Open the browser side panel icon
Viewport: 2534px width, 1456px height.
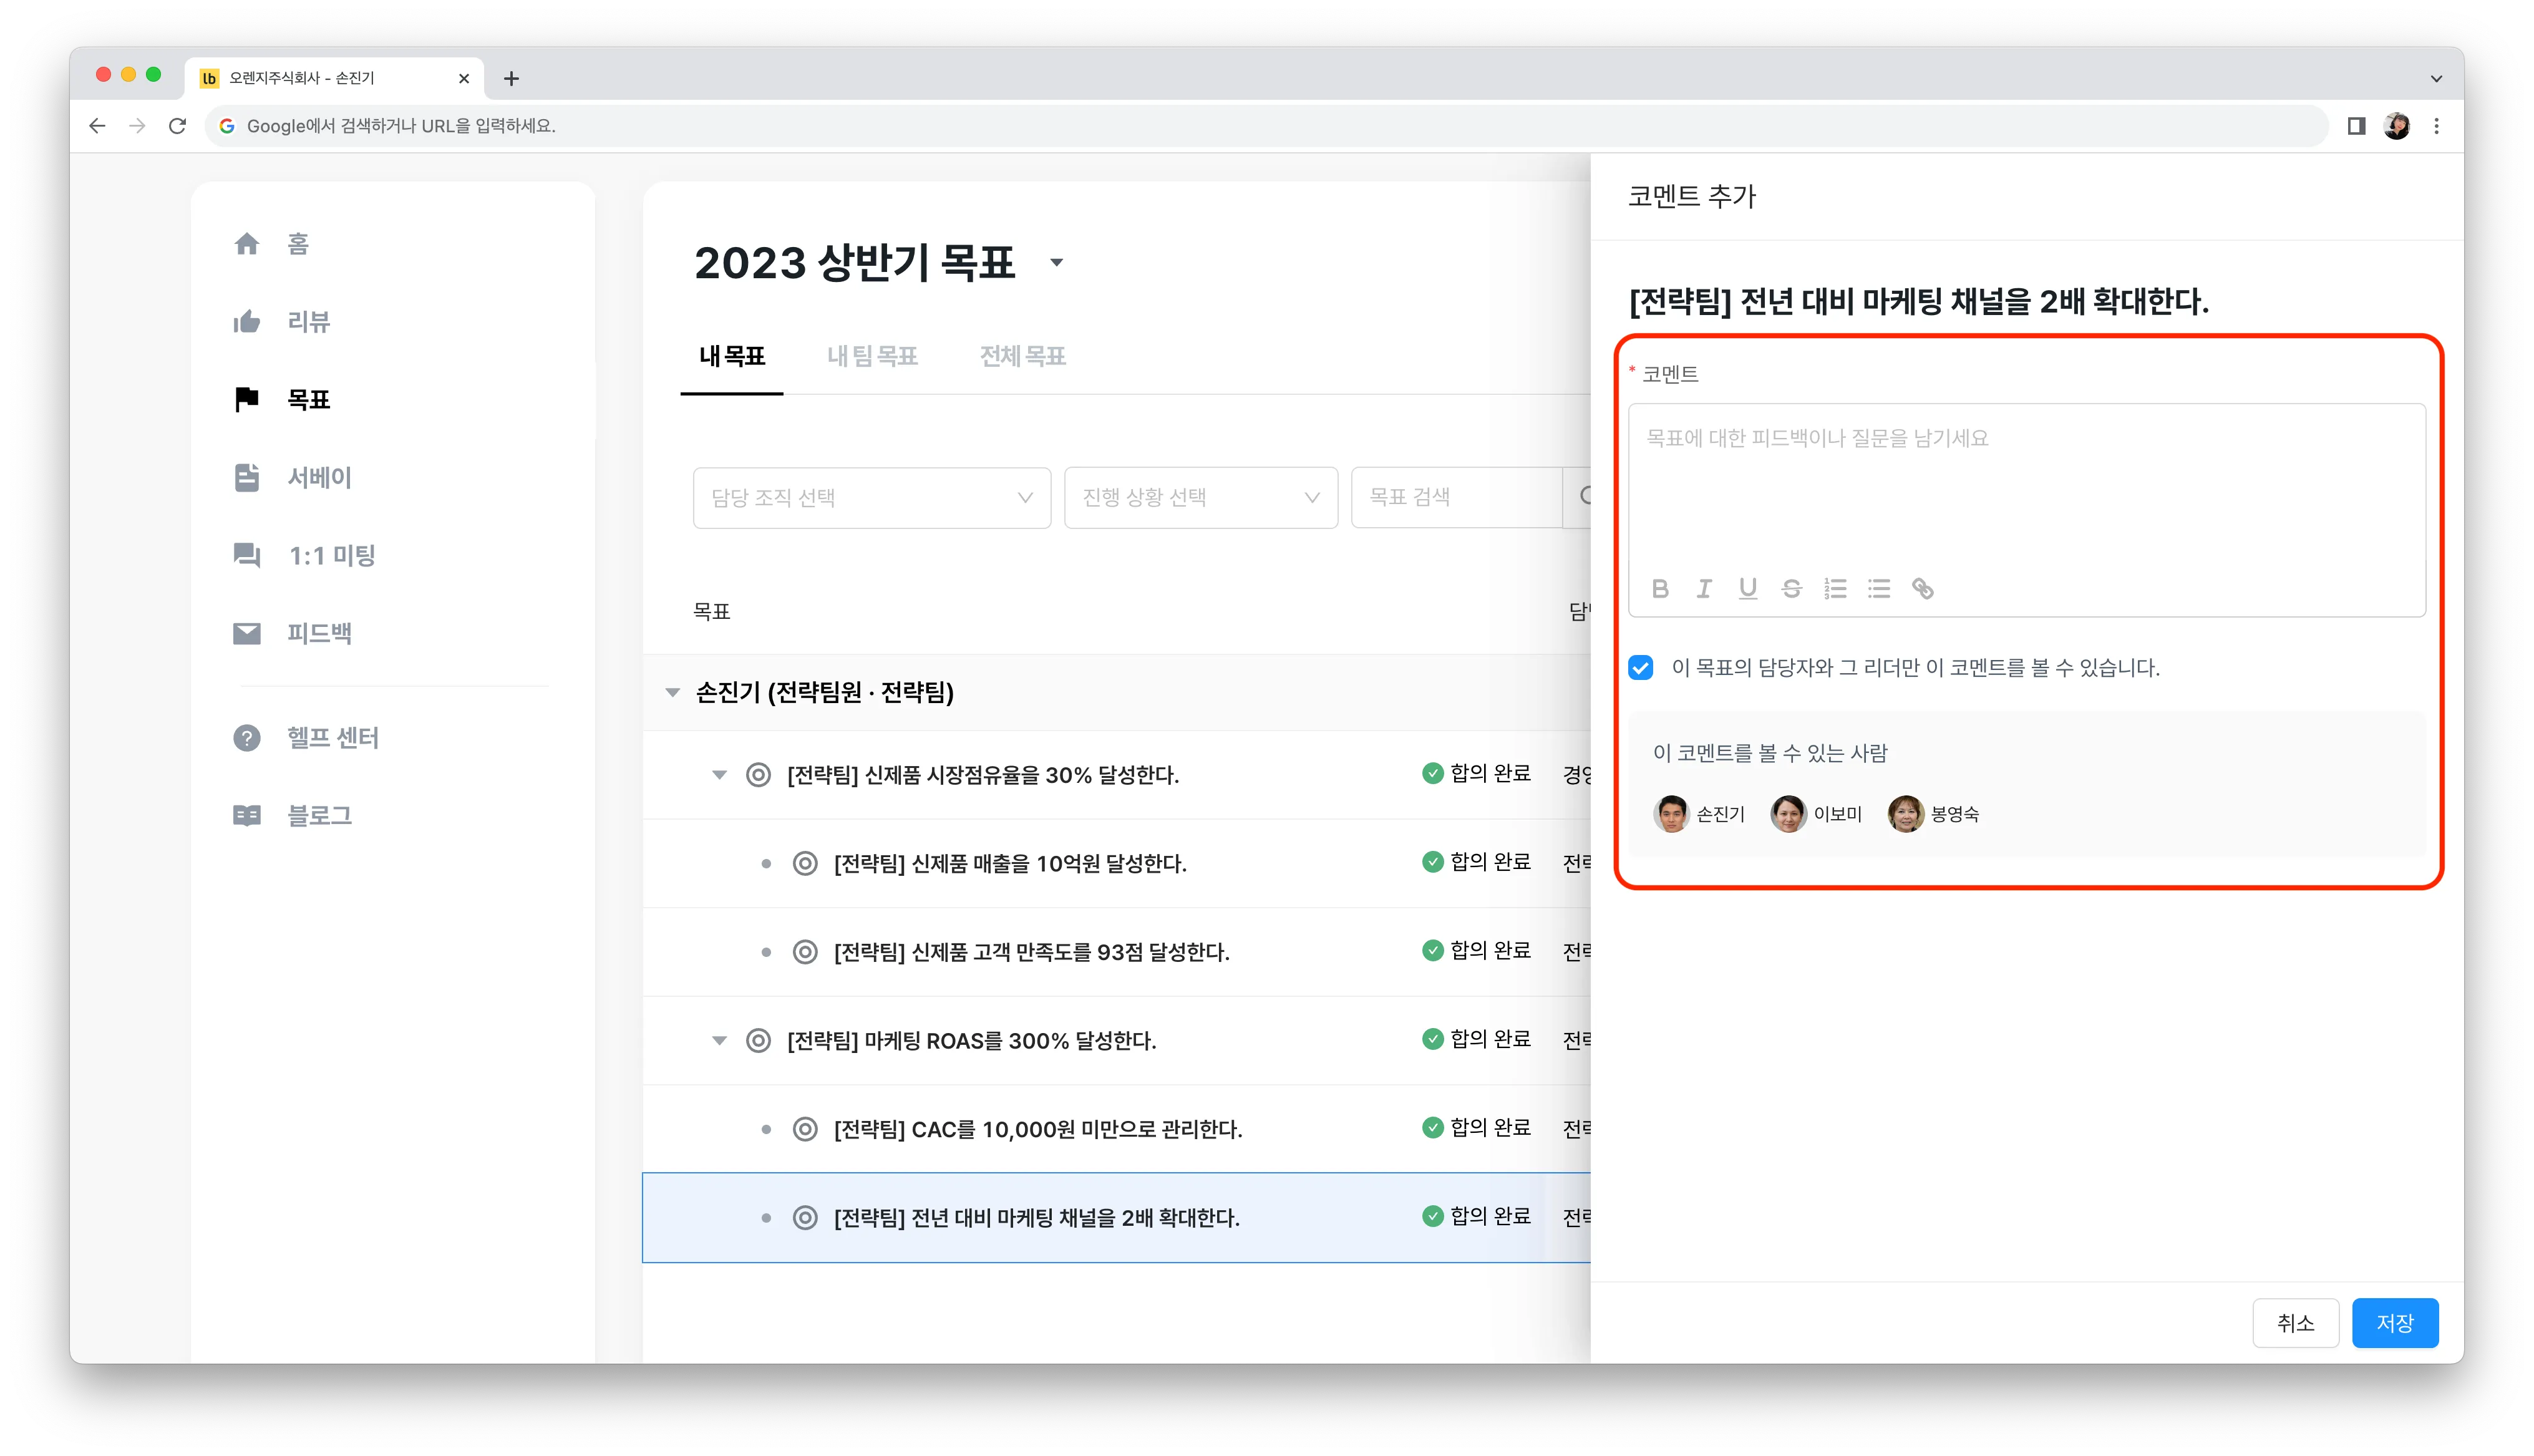click(2356, 126)
